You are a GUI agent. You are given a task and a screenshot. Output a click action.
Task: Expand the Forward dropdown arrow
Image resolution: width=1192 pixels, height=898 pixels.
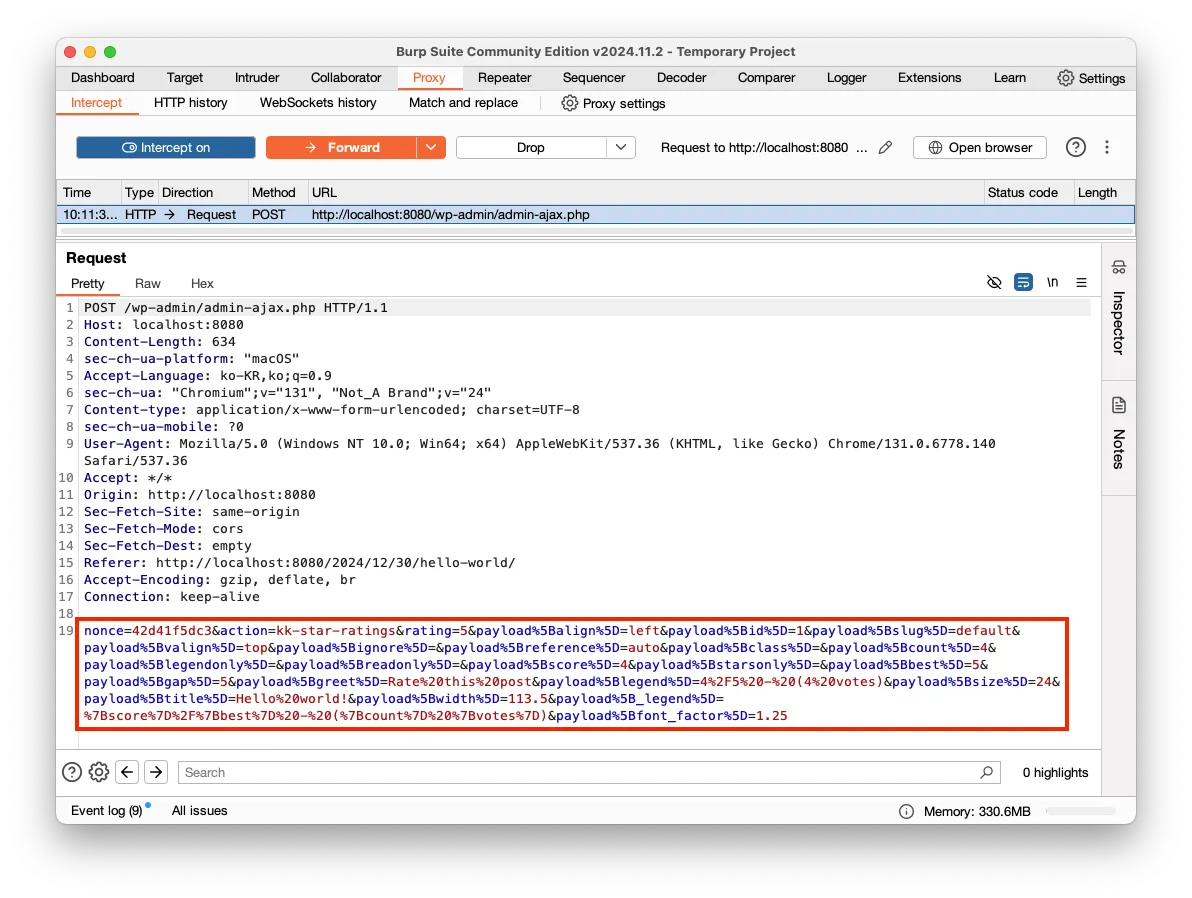tap(431, 148)
